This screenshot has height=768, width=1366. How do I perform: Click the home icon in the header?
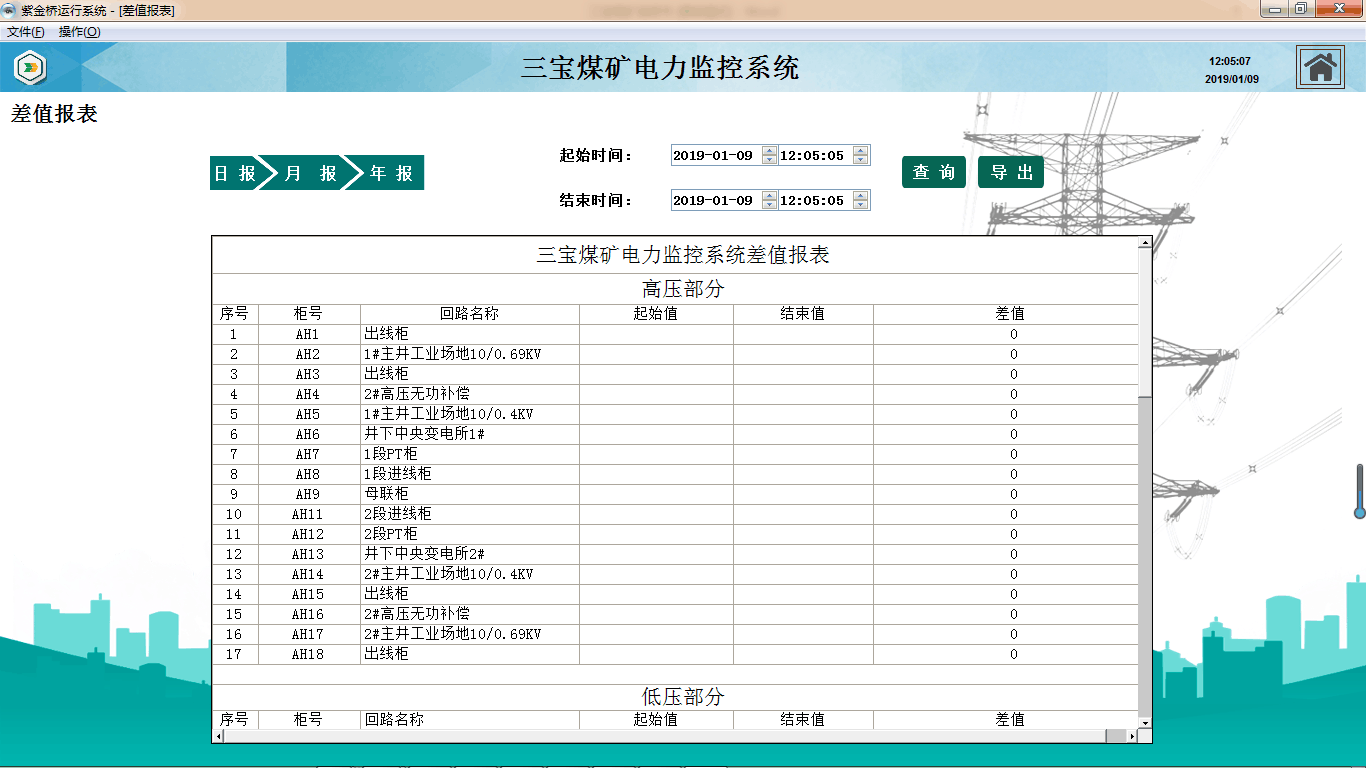pos(1320,68)
